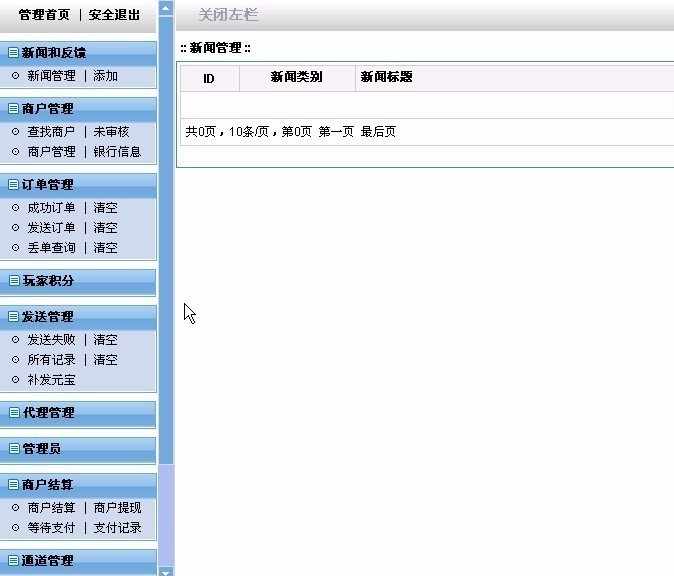This screenshot has height=576, width=674.
Task: Collapse the 商户结算 menu header
Action: [x=78, y=485]
